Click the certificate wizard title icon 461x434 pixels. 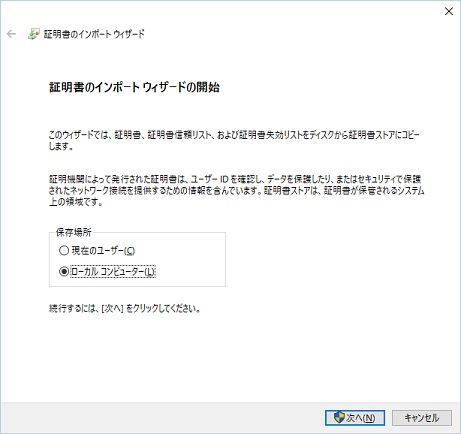coord(33,34)
